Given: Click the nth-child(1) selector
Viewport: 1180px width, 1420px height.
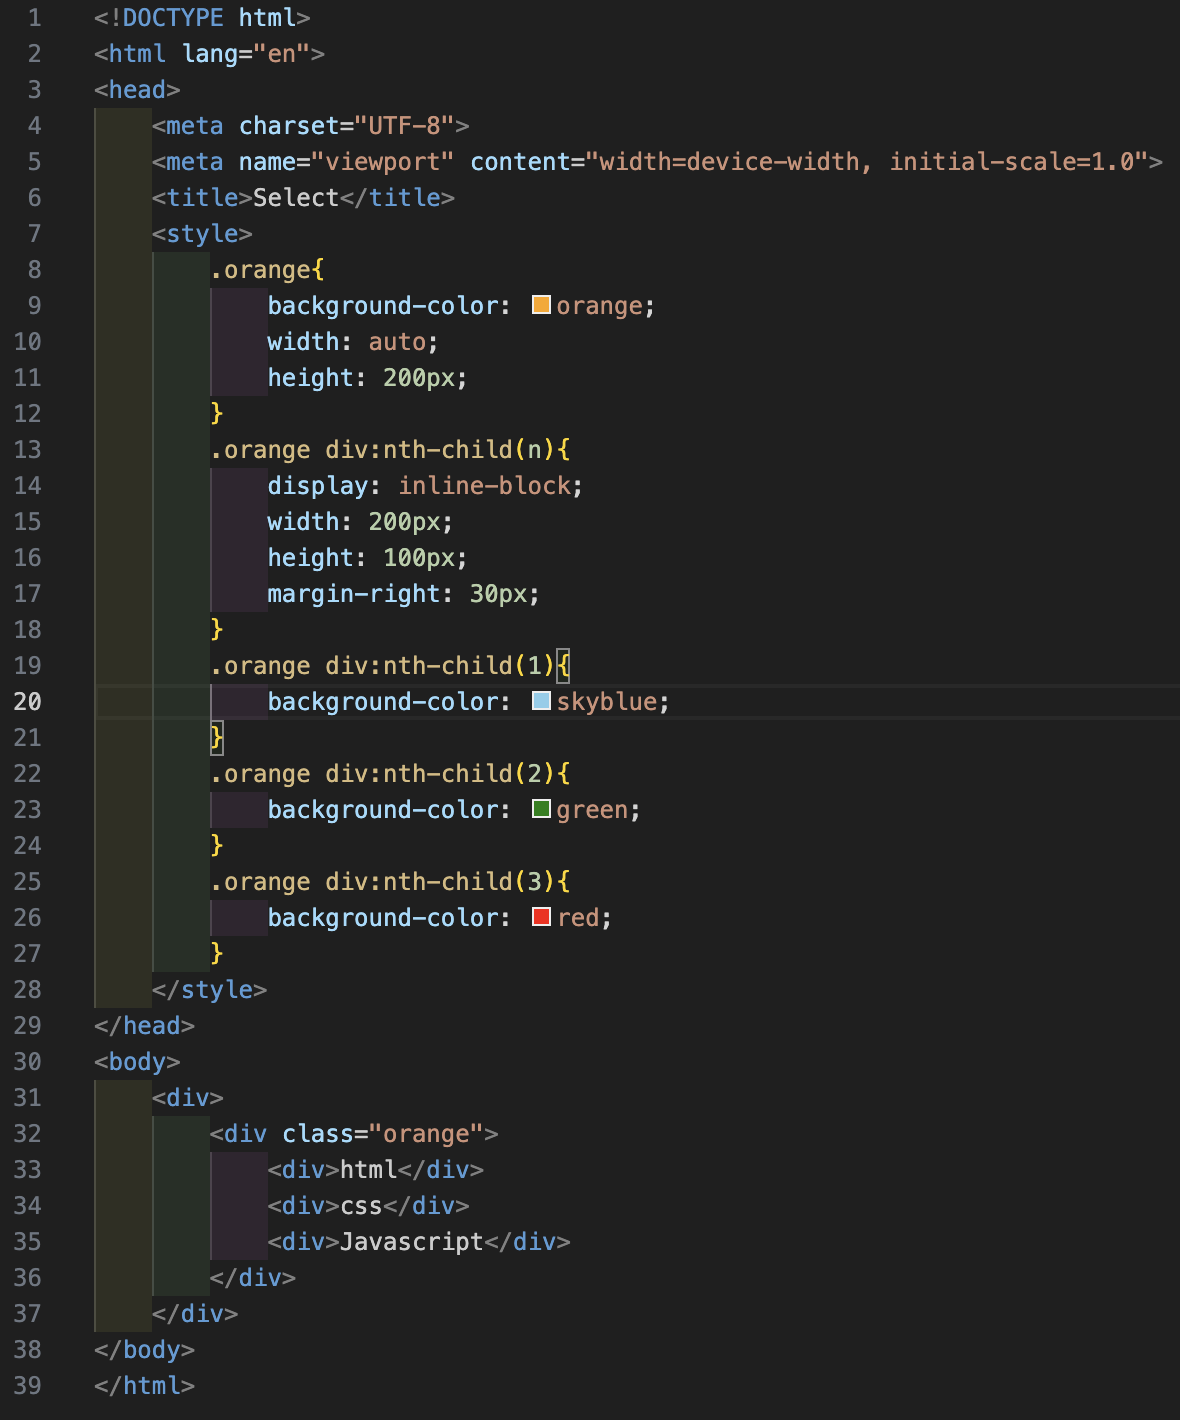Looking at the screenshot, I should click(x=383, y=666).
